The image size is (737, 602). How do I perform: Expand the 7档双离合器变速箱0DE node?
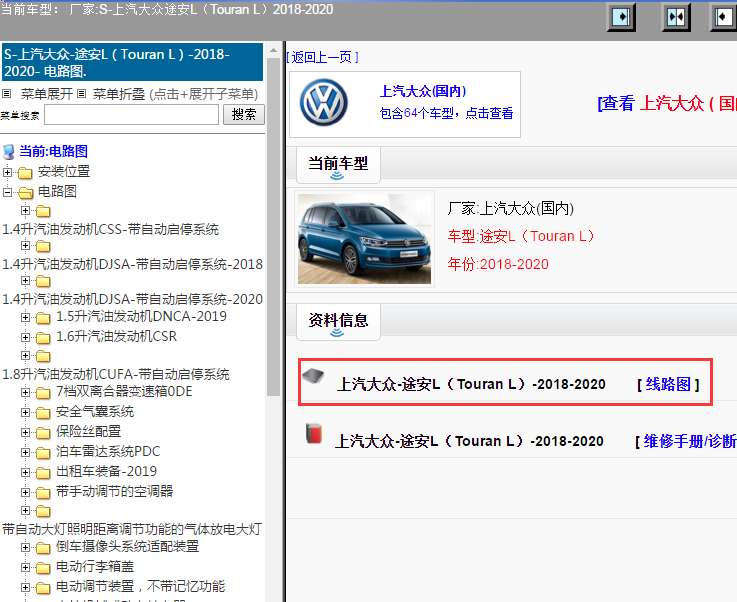(25, 392)
